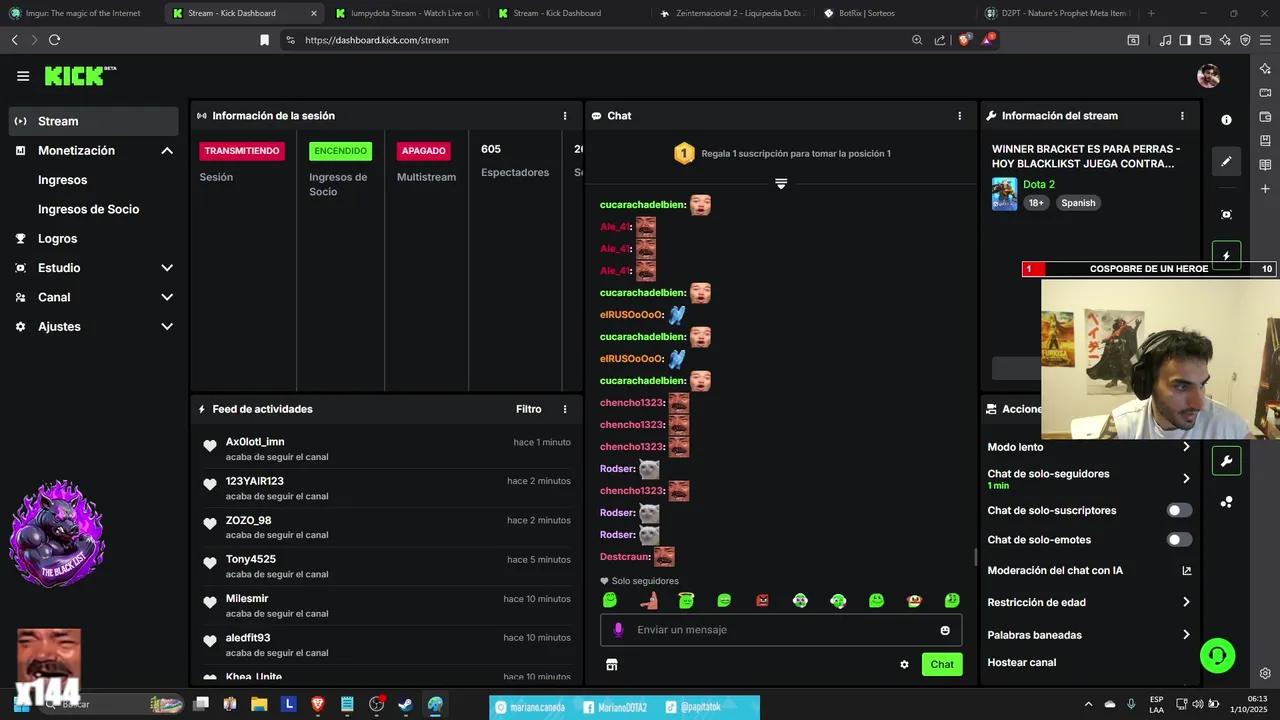Expand the Ajustes section
Image resolution: width=1280 pixels, height=720 pixels.
pyautogui.click(x=167, y=327)
